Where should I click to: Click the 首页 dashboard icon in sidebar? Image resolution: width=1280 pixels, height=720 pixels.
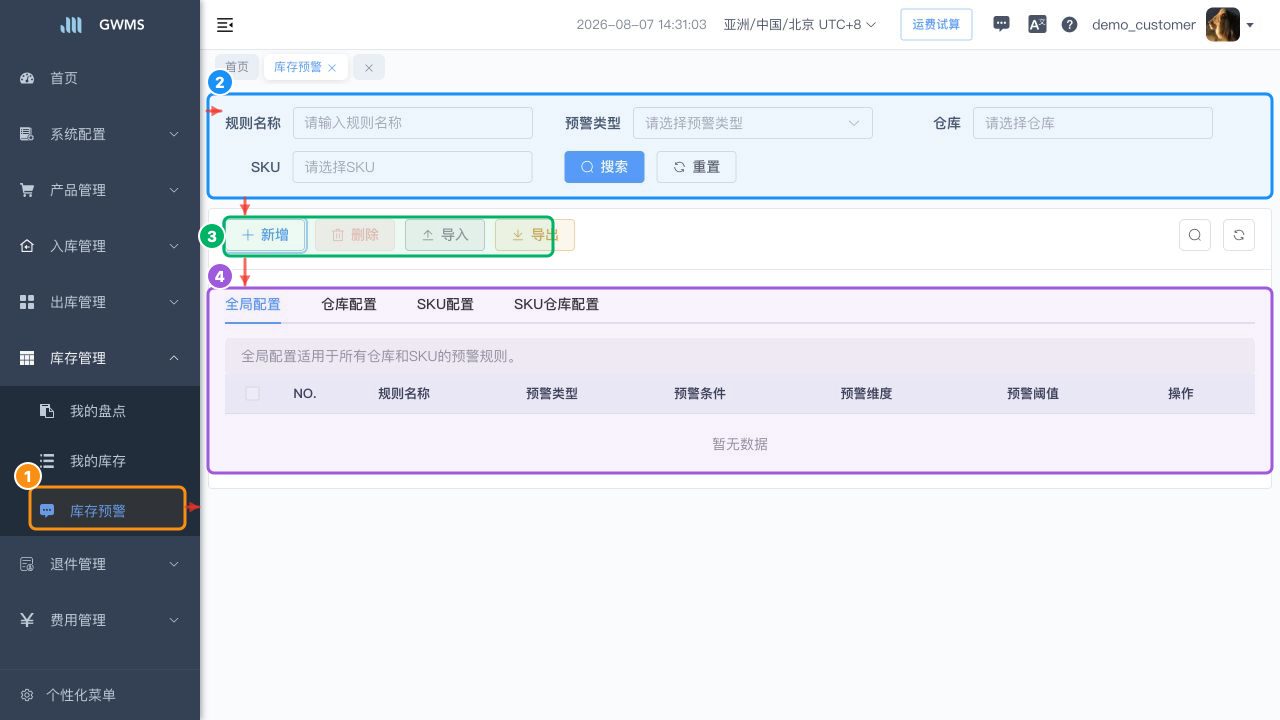[27, 78]
